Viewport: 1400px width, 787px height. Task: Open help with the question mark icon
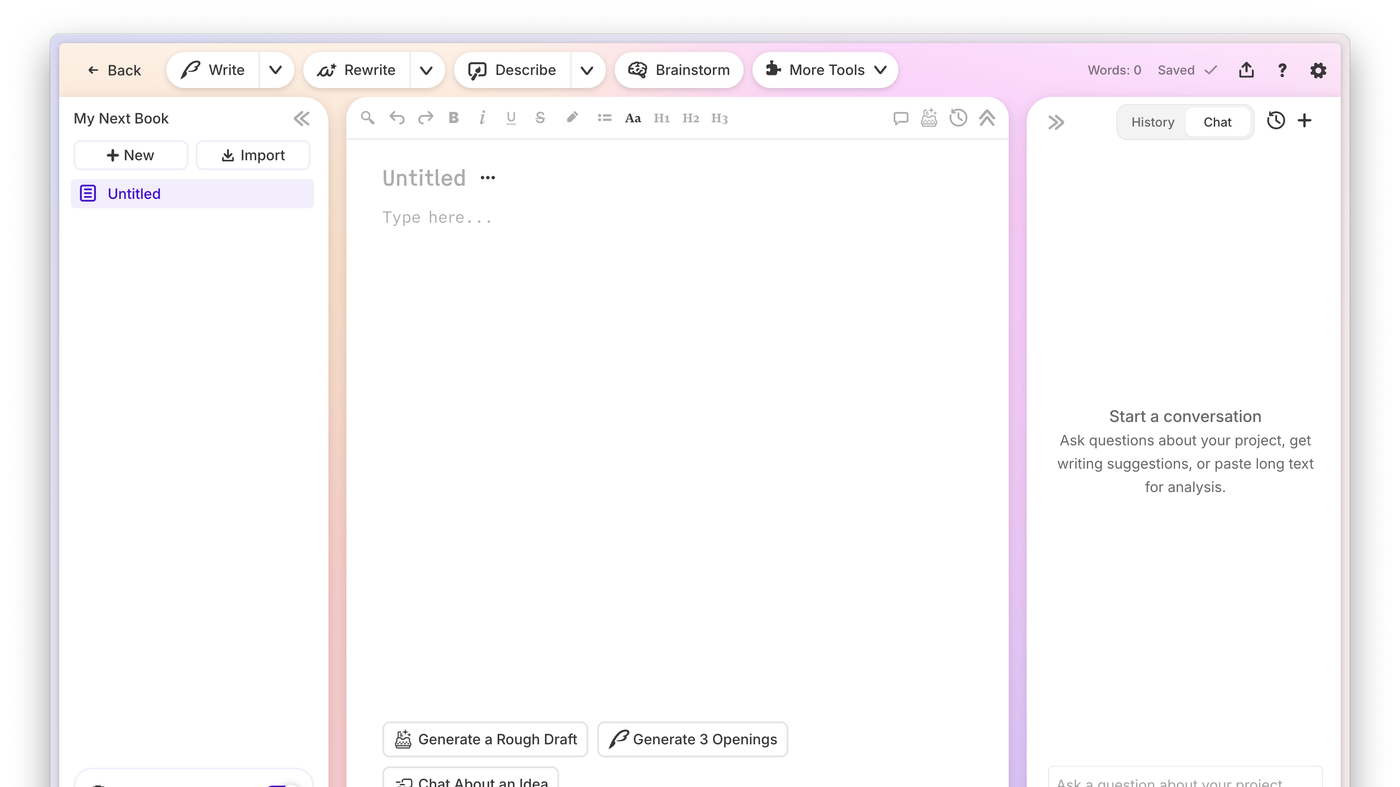point(1282,70)
